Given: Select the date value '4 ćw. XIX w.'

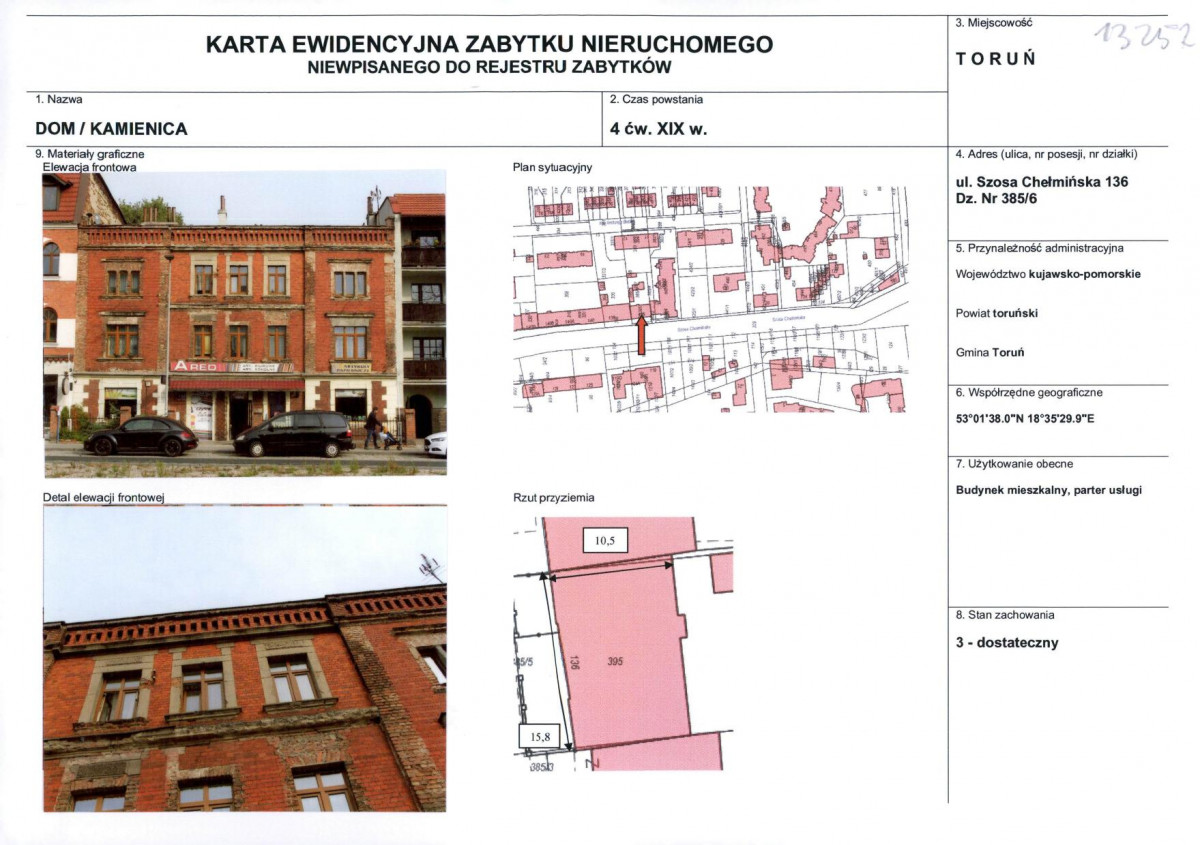Looking at the screenshot, I should [659, 128].
